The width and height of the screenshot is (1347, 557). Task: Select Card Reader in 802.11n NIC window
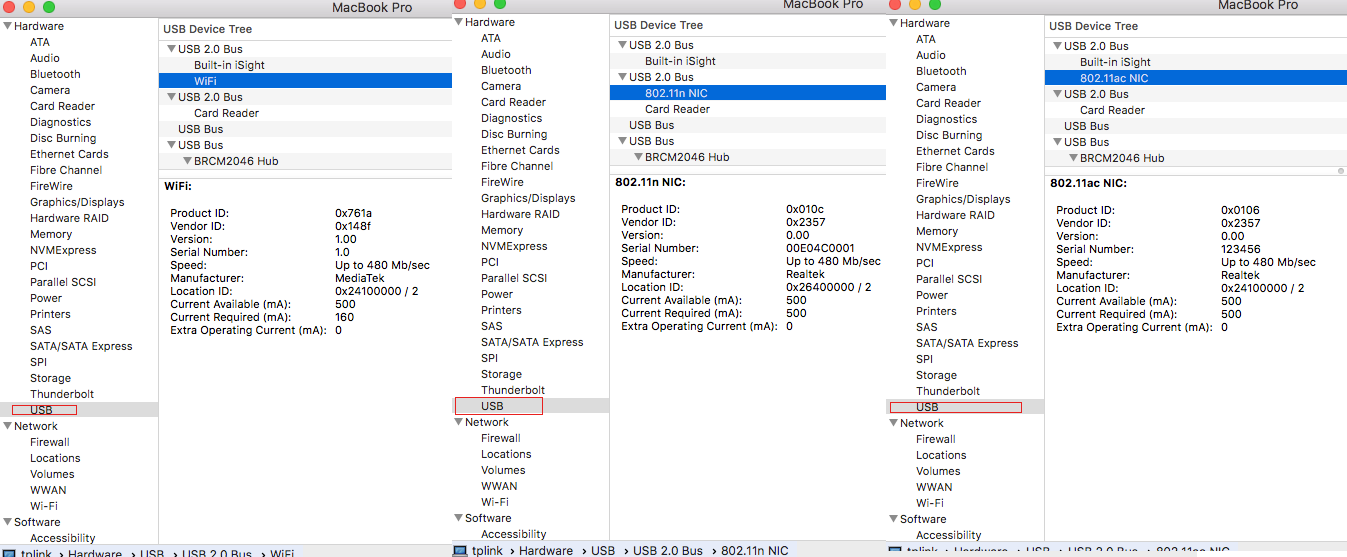tap(677, 109)
